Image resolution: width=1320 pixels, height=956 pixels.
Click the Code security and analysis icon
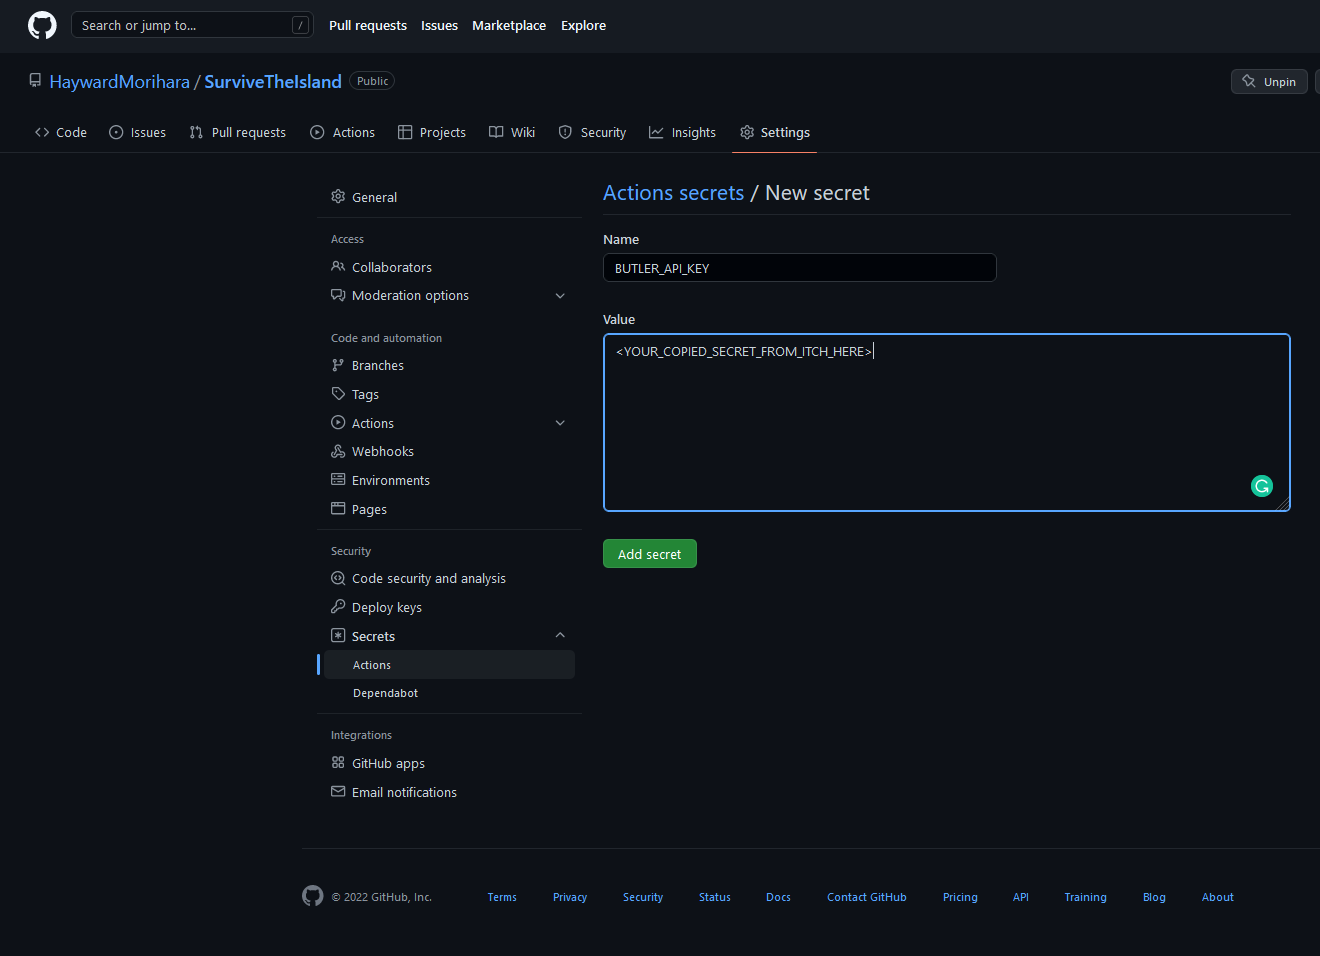pos(338,578)
